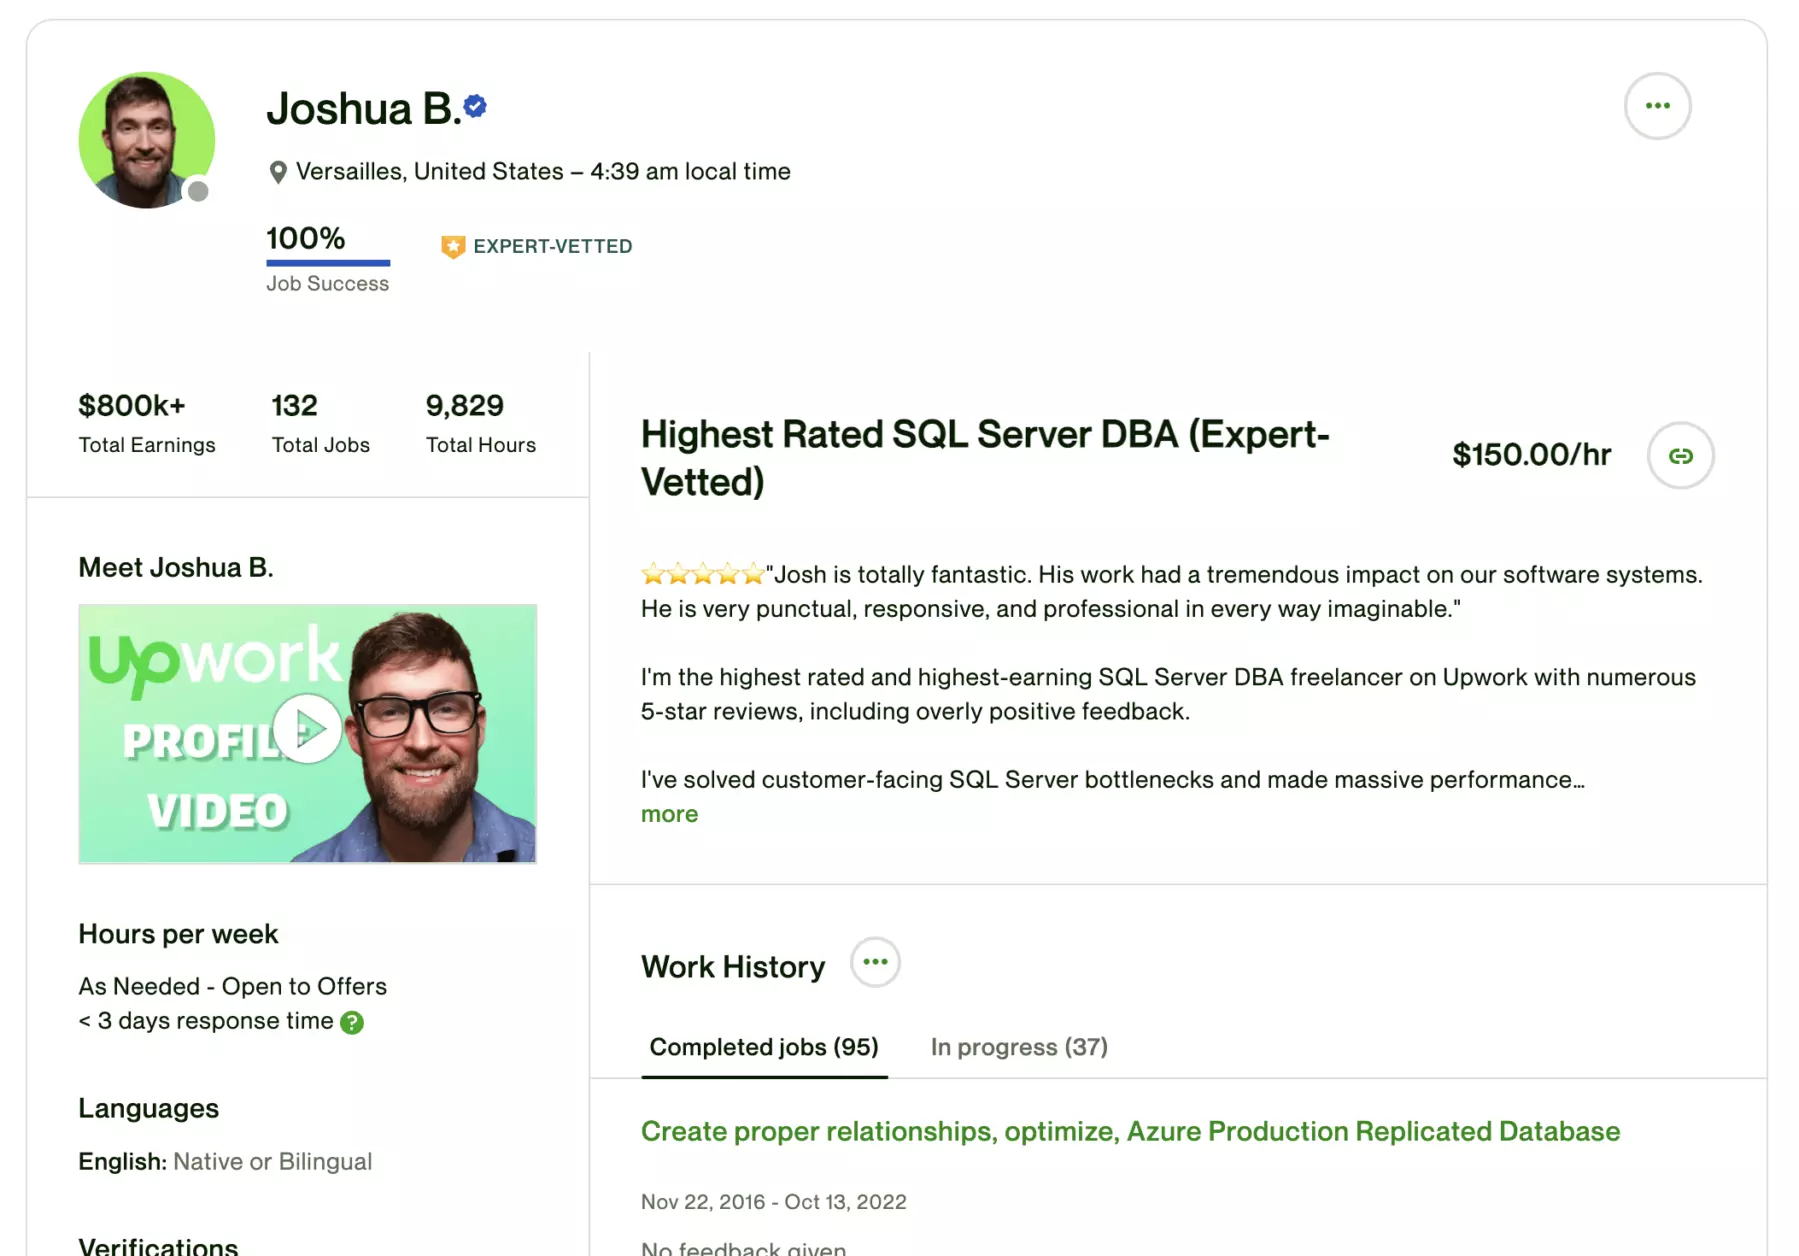Click the blue verified badge by Joshua B.
Viewport: 1799px width, 1256px height.
click(x=476, y=106)
